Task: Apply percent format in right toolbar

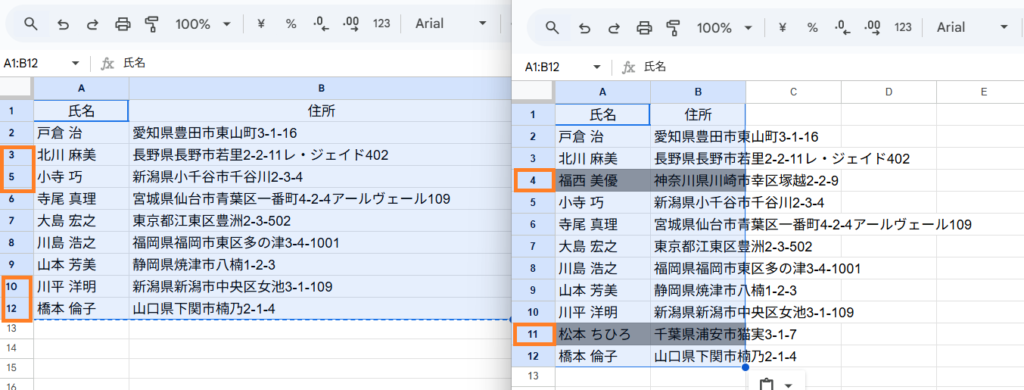Action: coord(812,27)
